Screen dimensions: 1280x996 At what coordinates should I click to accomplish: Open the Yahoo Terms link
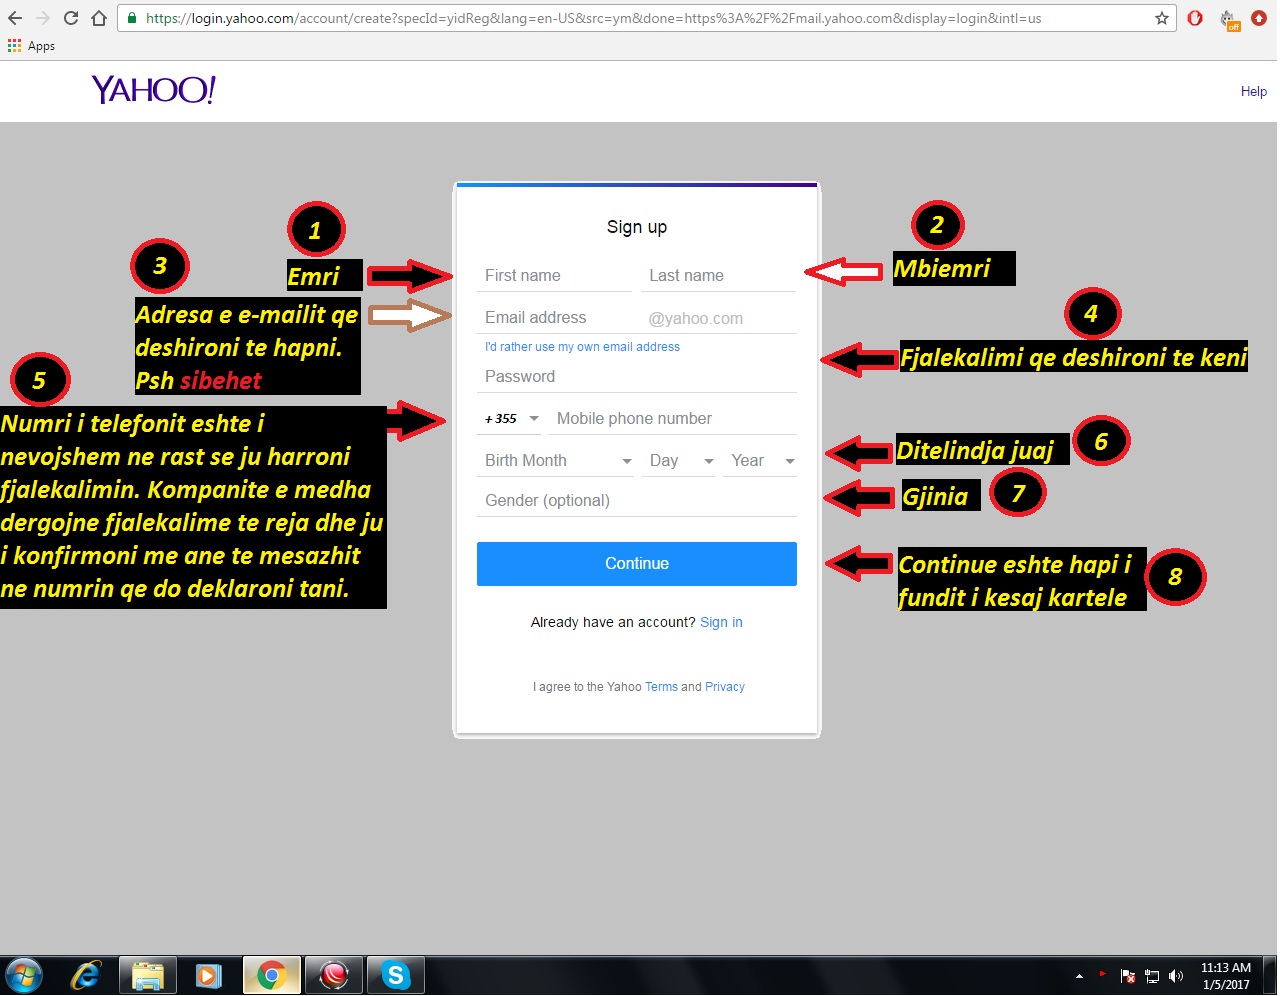(x=661, y=687)
